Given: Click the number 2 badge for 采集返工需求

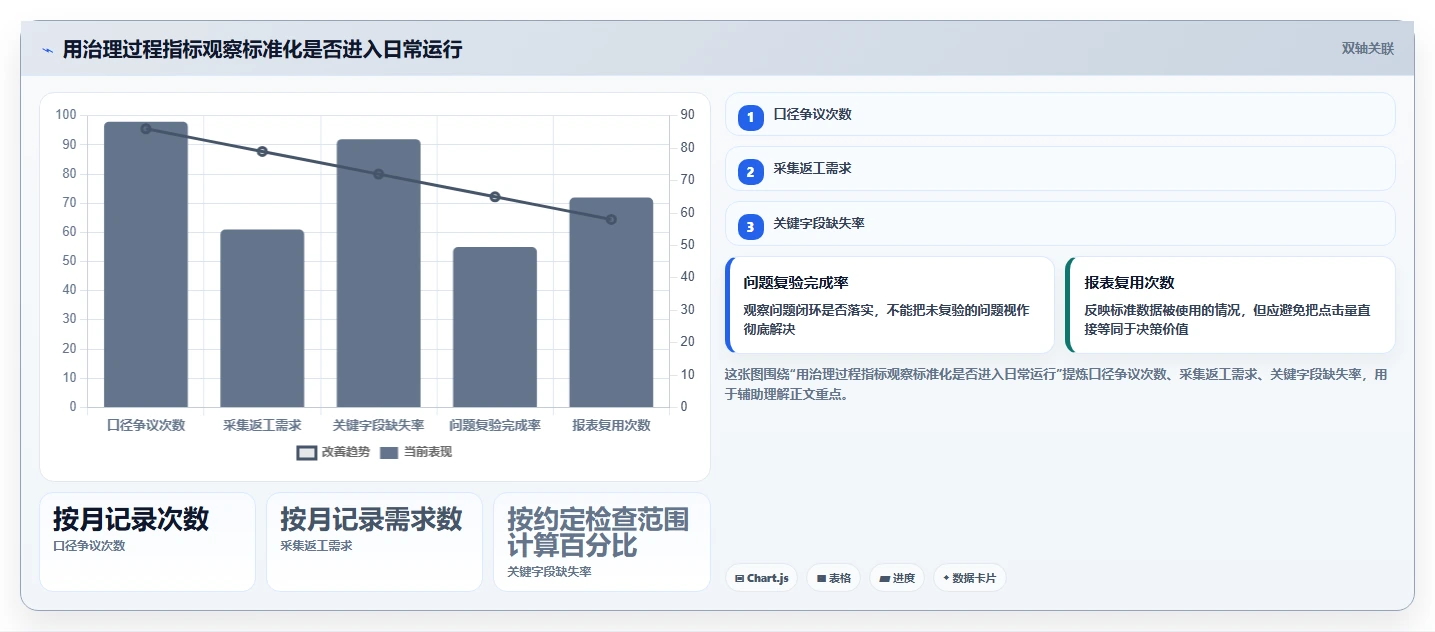Looking at the screenshot, I should pyautogui.click(x=751, y=172).
